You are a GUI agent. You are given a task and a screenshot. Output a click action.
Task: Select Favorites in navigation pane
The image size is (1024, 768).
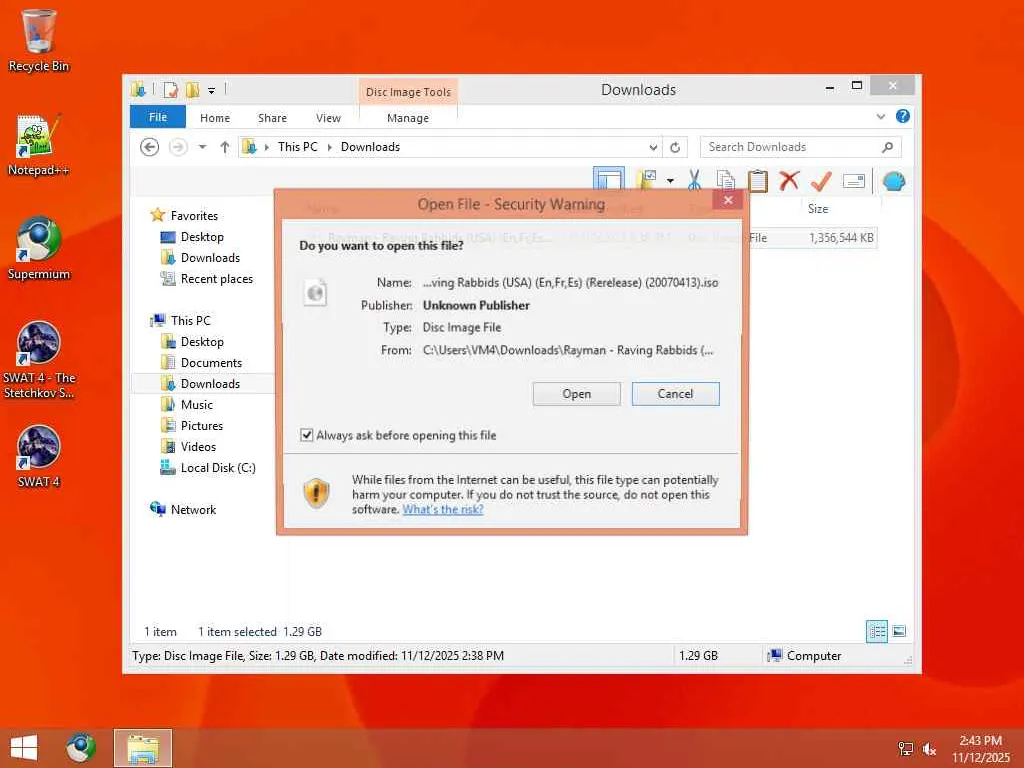tap(194, 216)
